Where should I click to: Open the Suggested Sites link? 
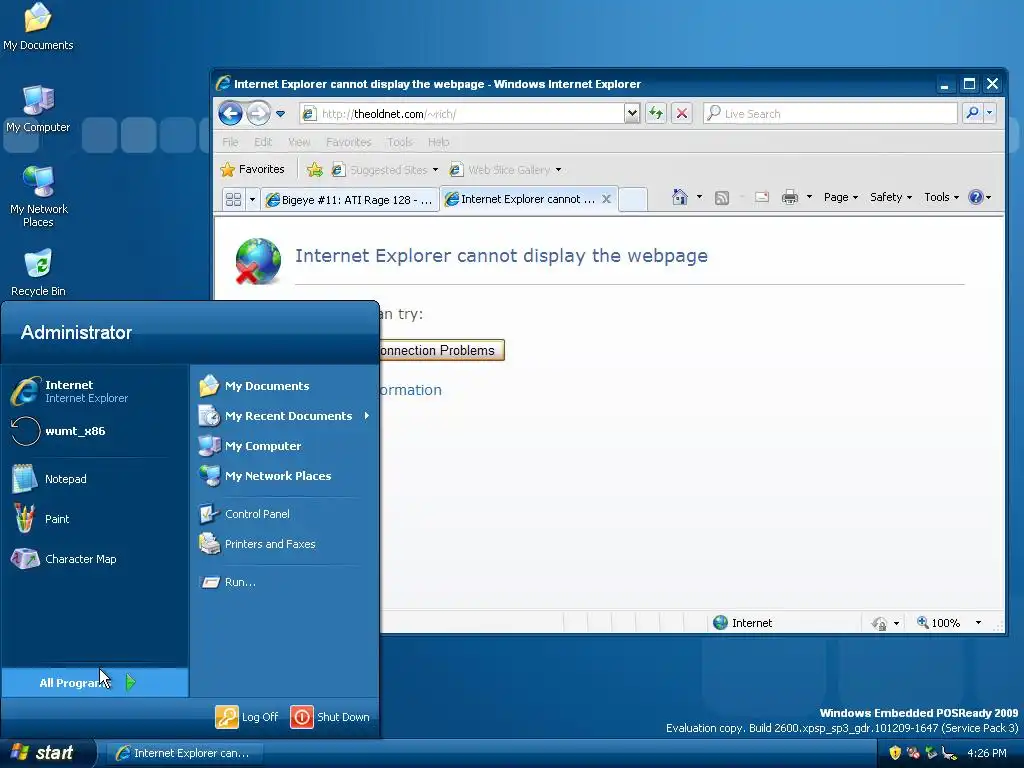[x=385, y=170]
